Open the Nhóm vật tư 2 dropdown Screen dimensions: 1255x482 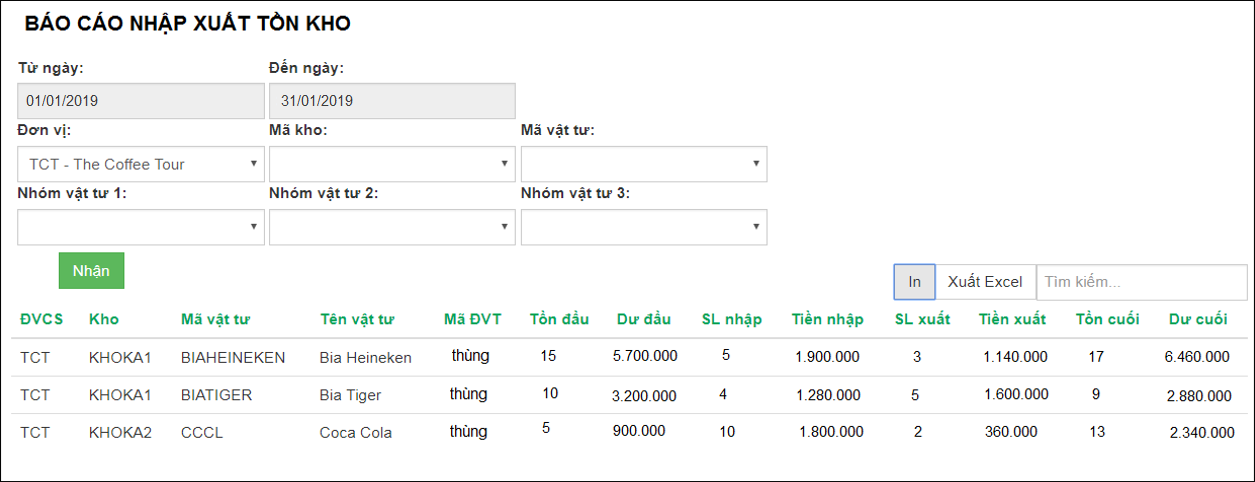pos(392,227)
